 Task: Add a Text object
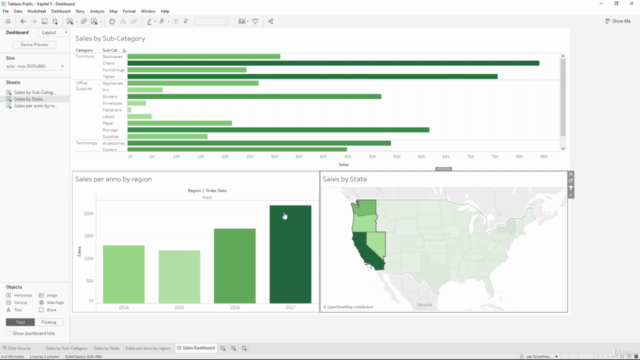[14, 310]
